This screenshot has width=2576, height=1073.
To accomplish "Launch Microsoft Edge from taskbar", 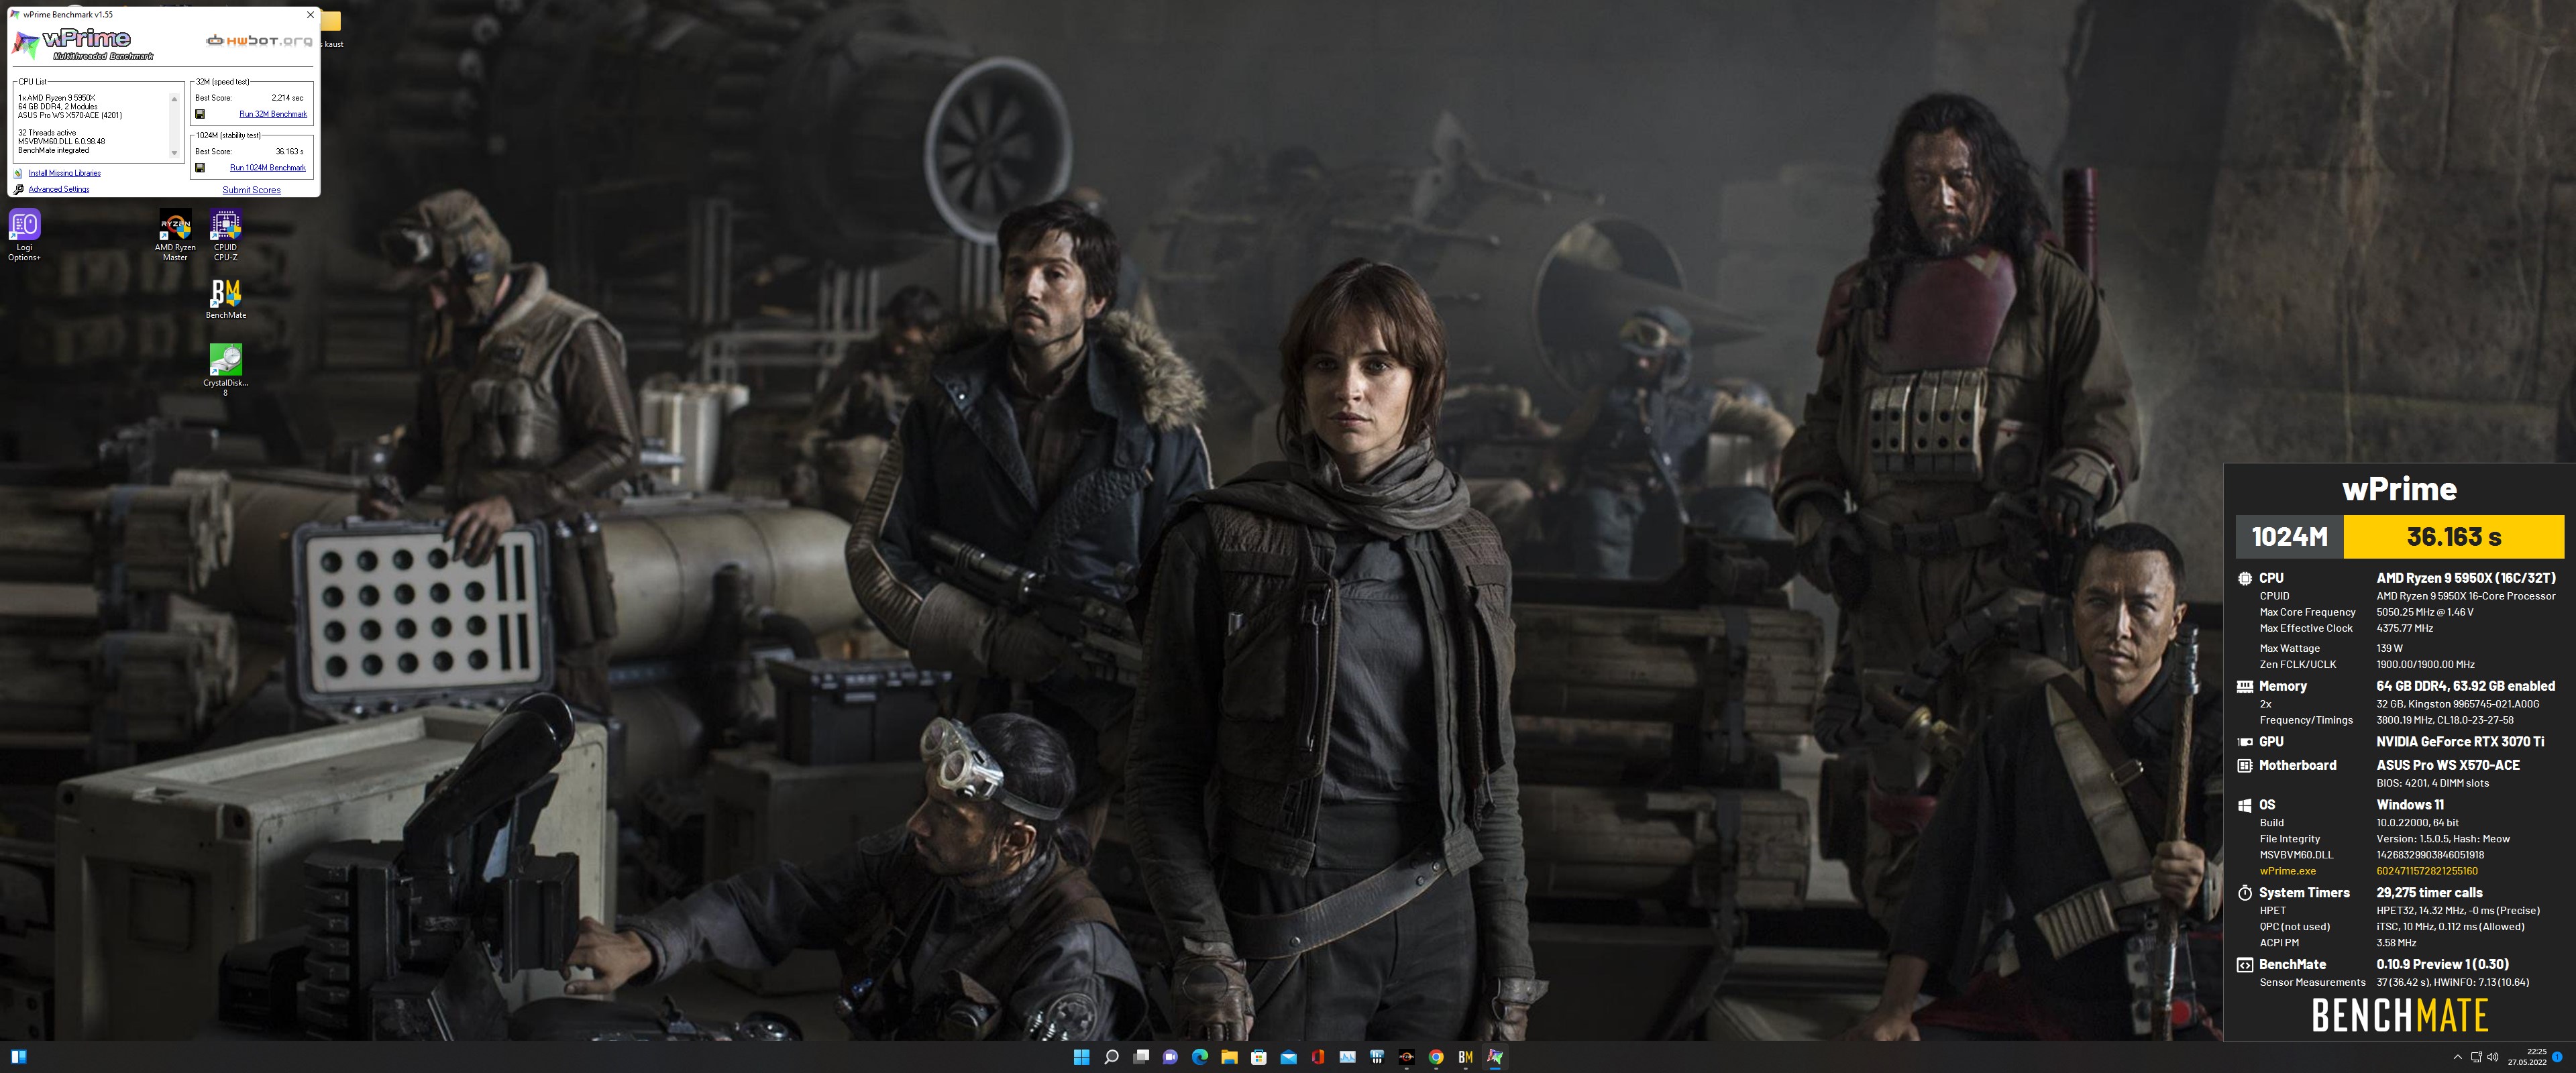I will click(1199, 1057).
